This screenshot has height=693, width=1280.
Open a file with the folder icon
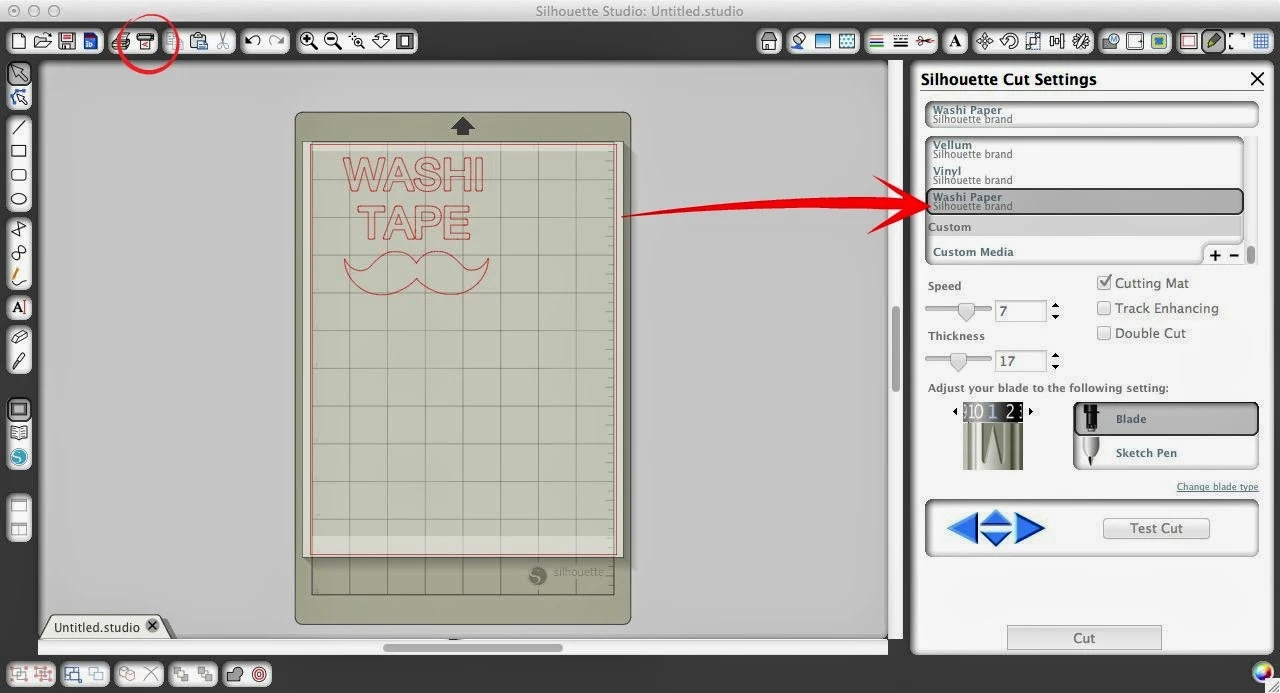(x=42, y=41)
